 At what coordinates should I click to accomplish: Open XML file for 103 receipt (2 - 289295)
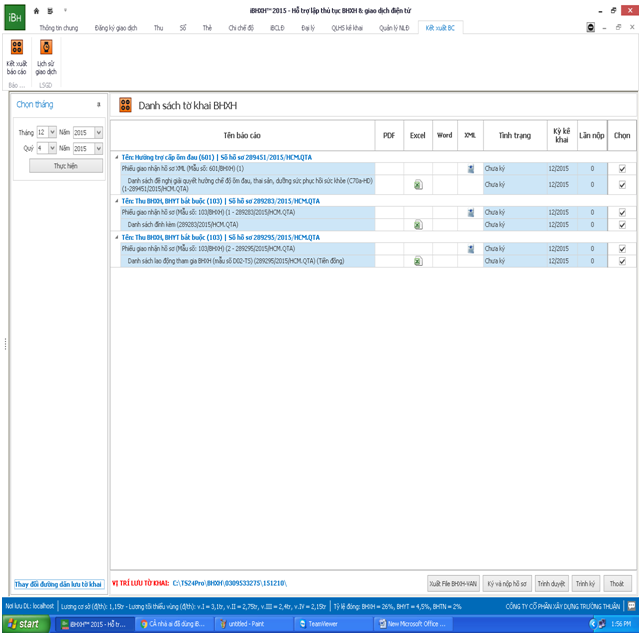tap(470, 248)
